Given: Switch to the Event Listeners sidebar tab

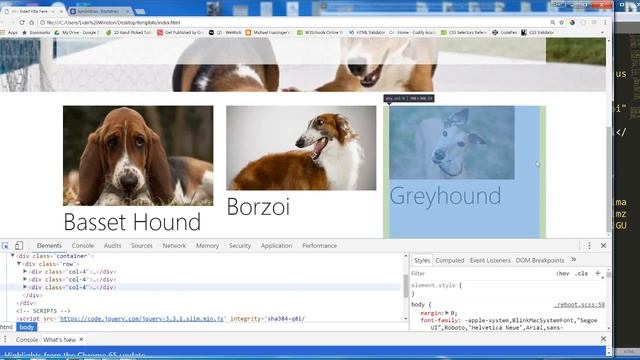Looking at the screenshot, I should coord(490,260).
